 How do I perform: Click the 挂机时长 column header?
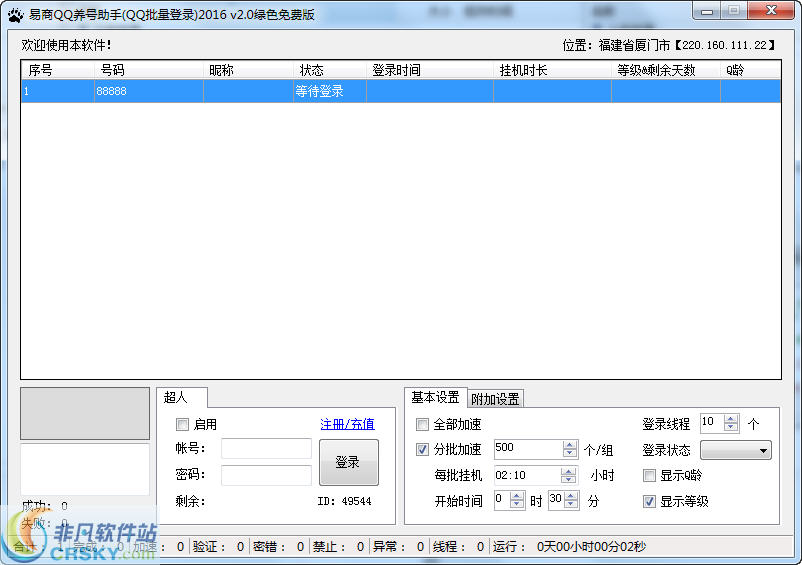[552, 70]
